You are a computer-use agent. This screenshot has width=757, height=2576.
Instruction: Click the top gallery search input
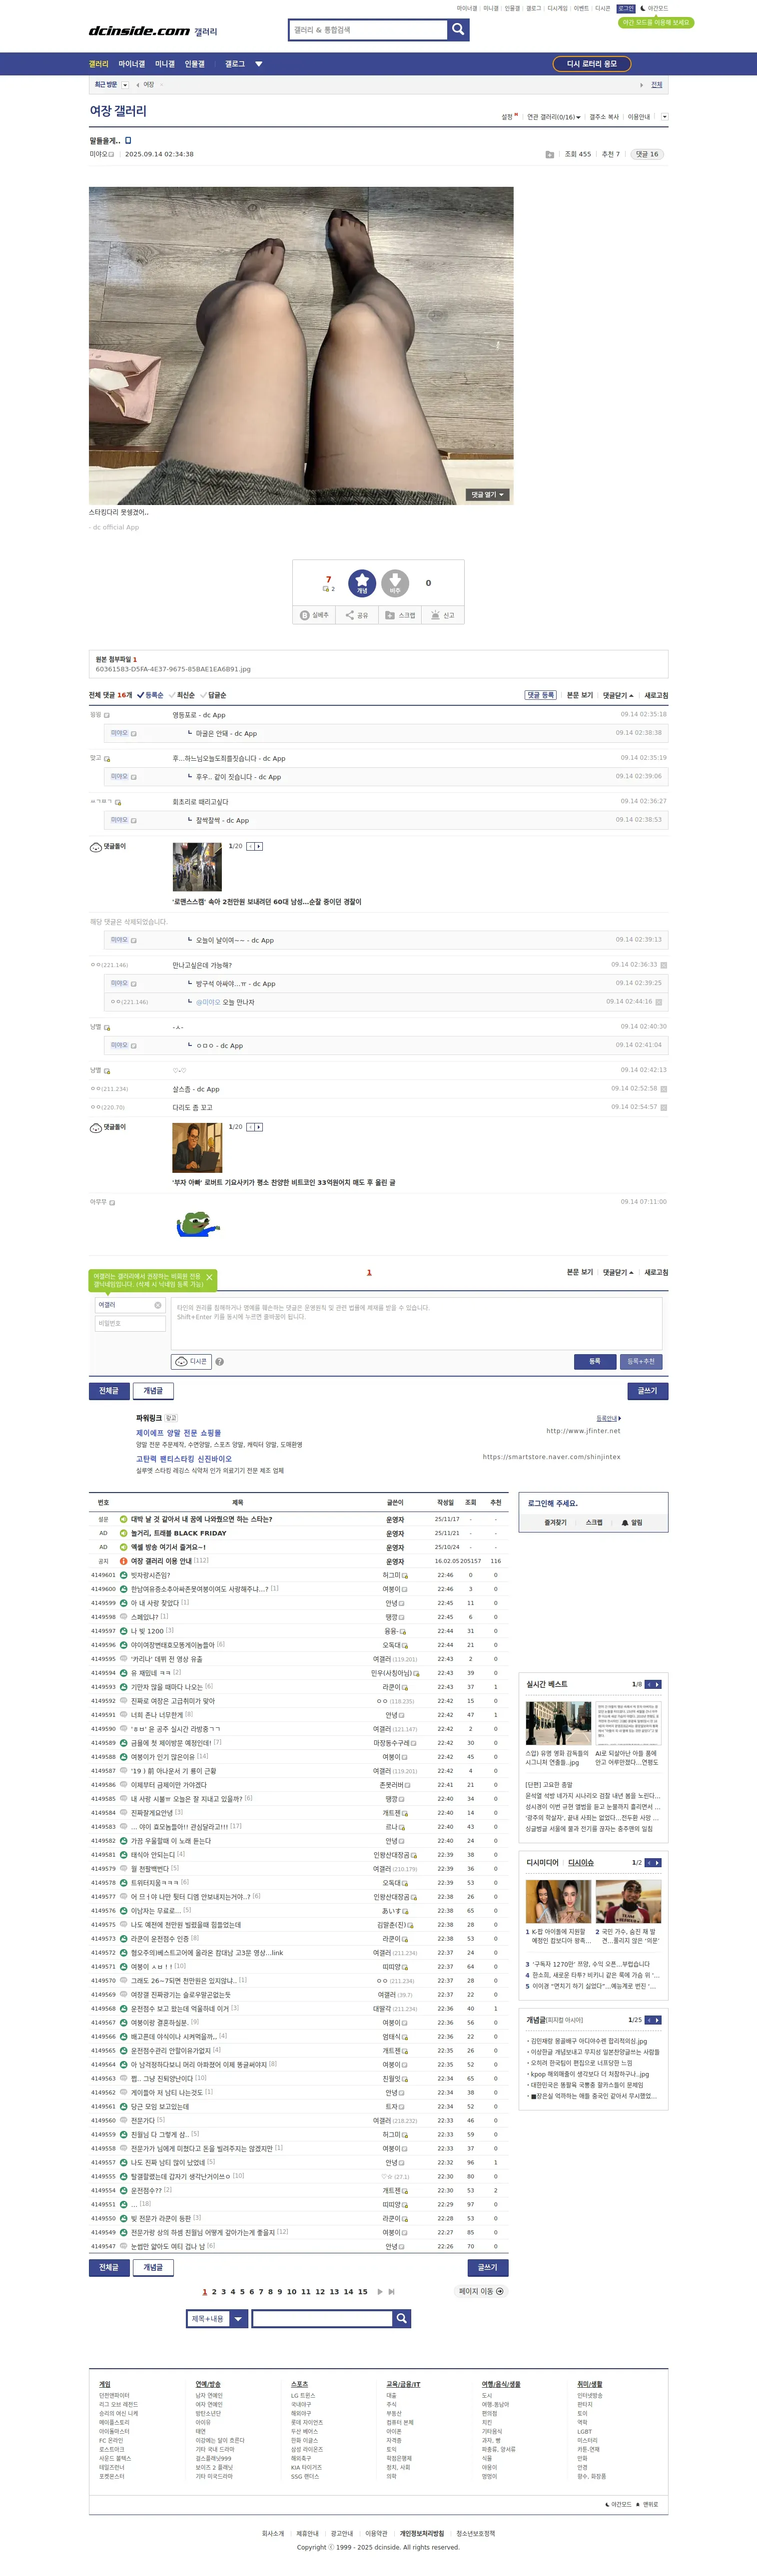click(368, 29)
